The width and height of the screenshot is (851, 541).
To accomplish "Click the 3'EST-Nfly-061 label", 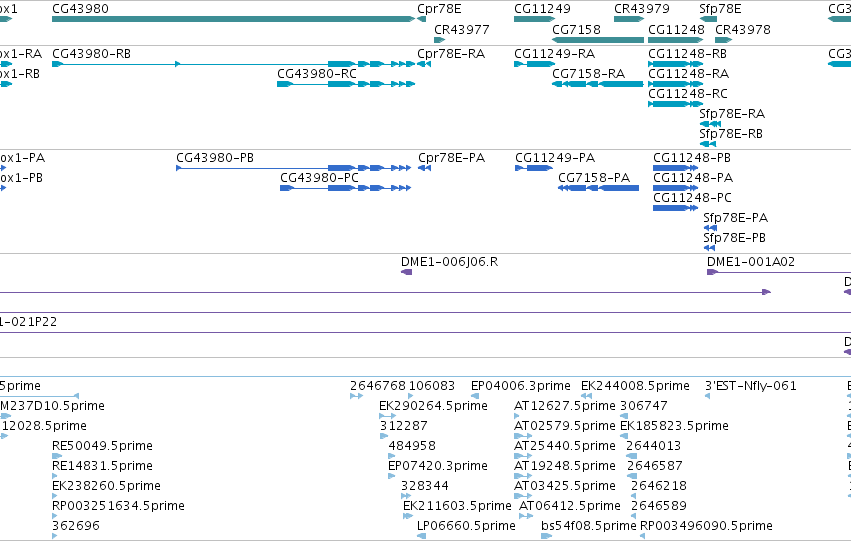I will coord(751,386).
